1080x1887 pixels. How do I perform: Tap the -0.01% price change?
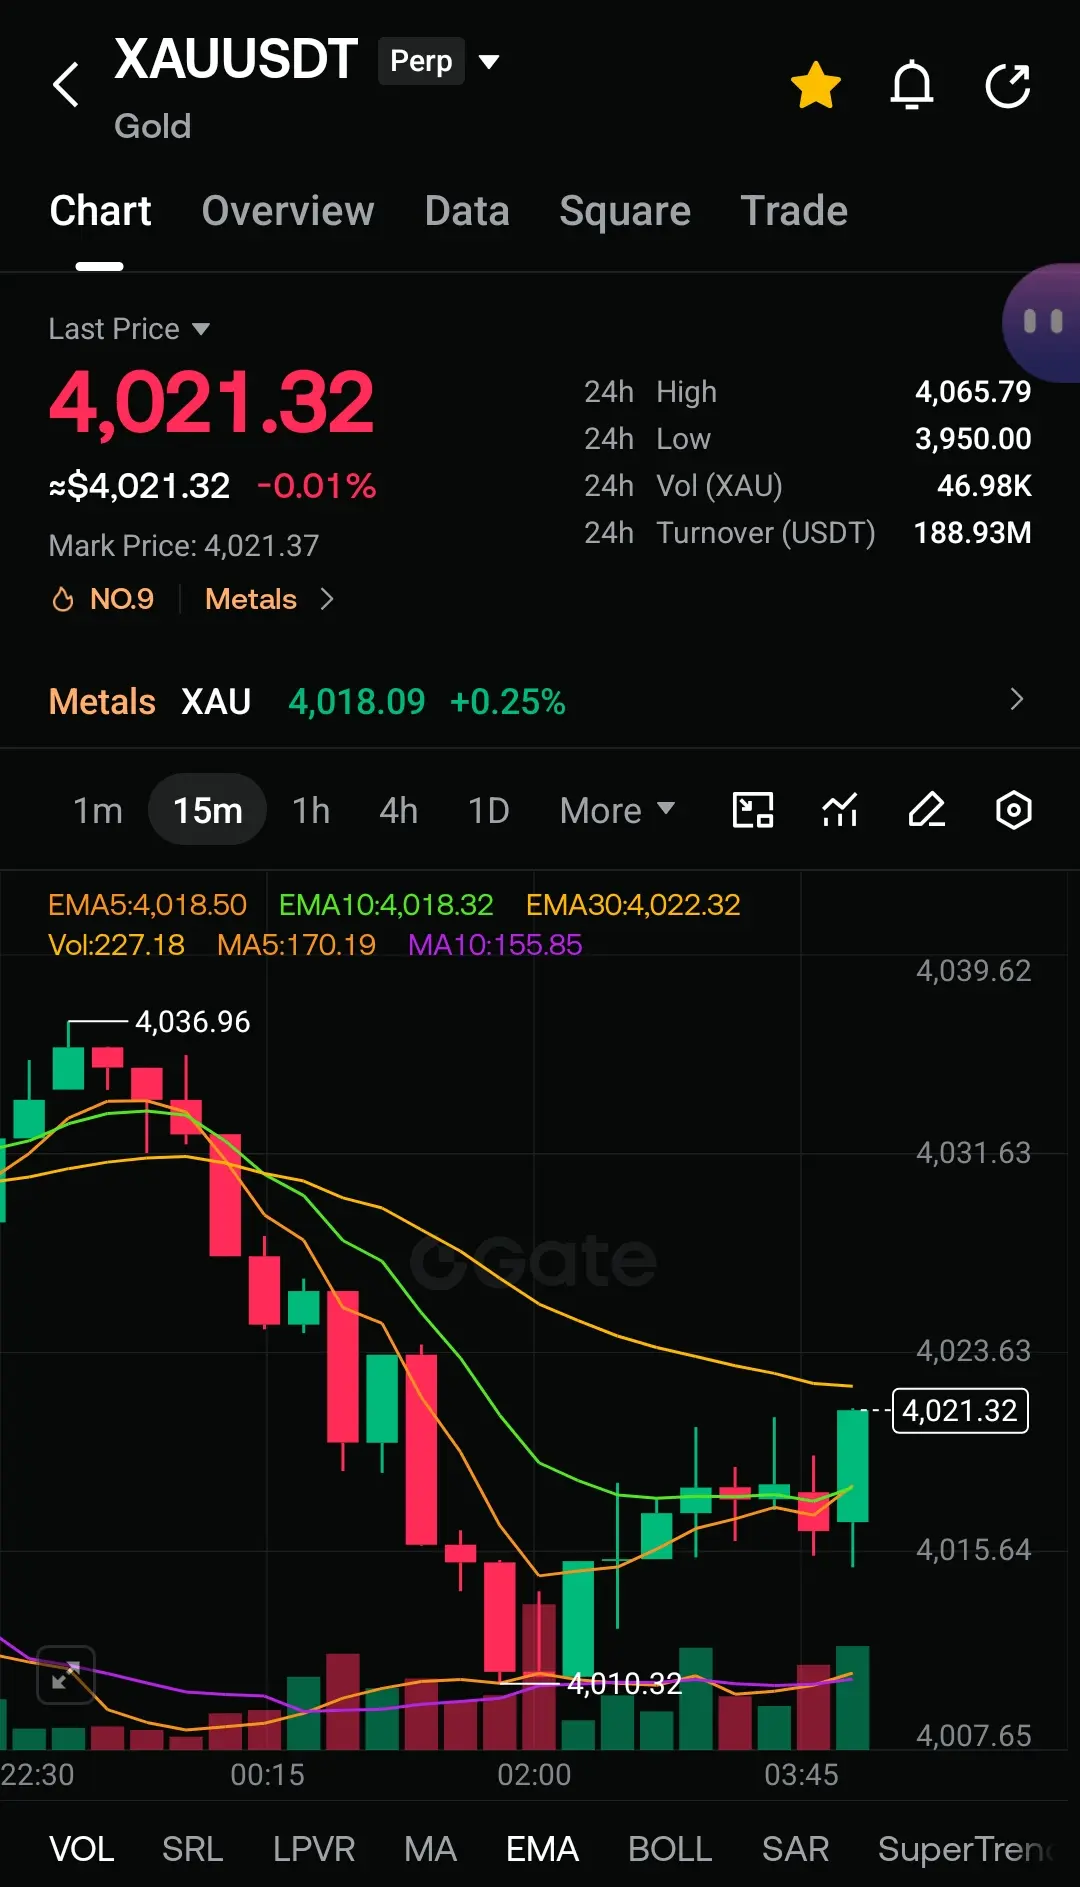(316, 486)
